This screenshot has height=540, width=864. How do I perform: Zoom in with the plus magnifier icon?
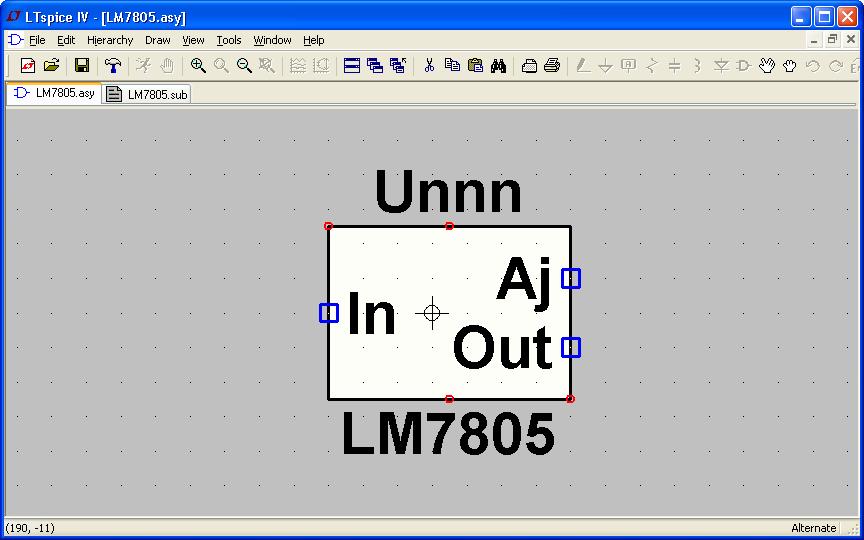198,66
